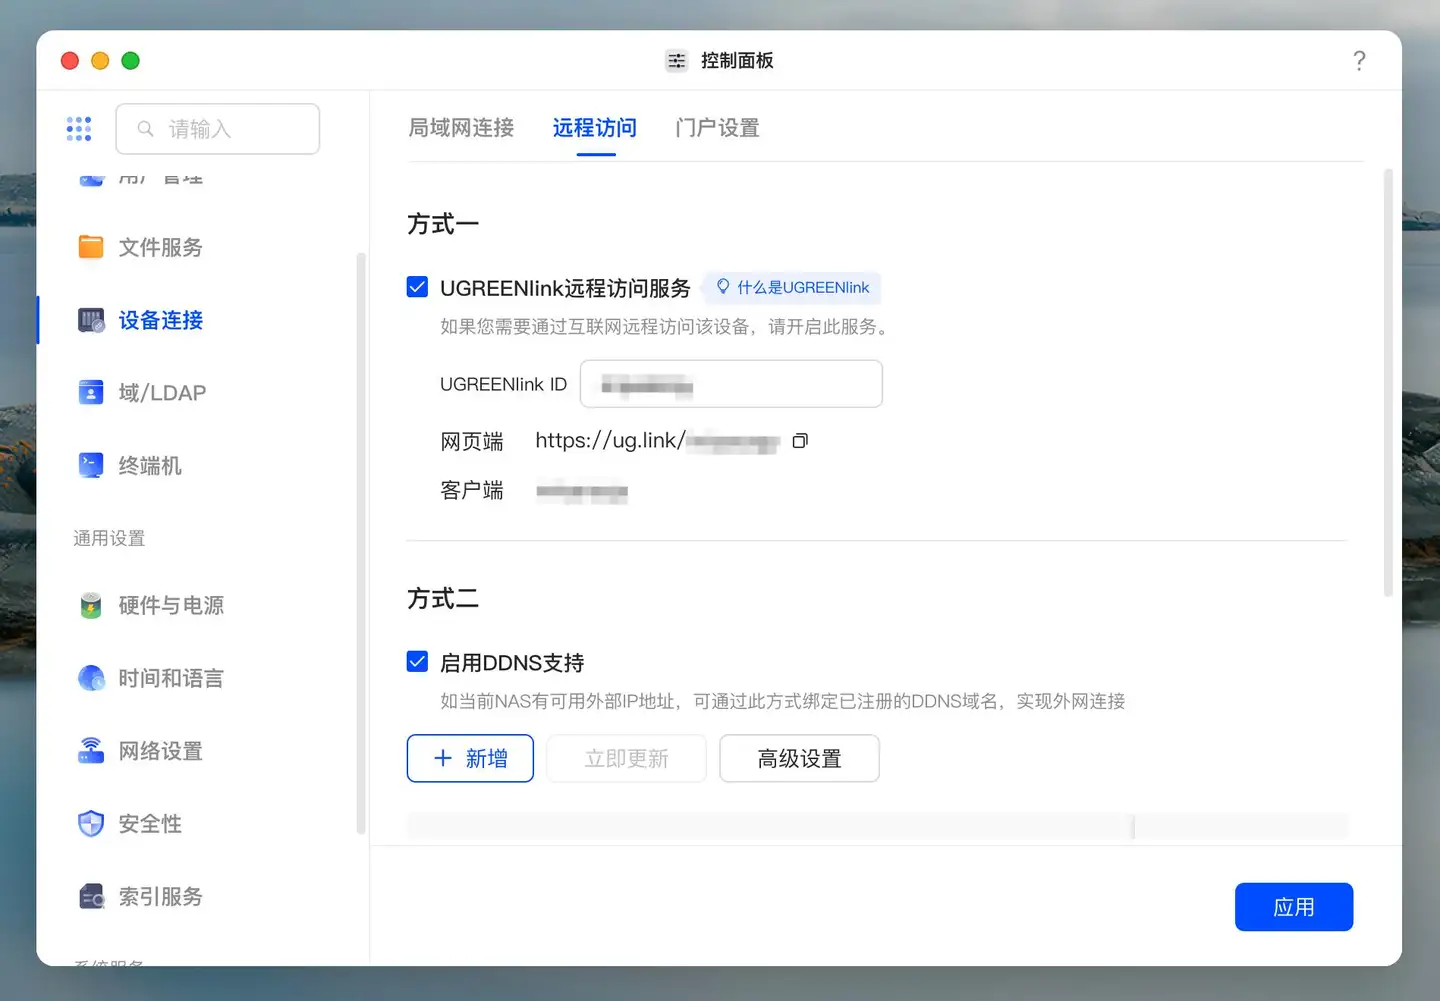
Task: Click the 新增 add button
Action: pyautogui.click(x=470, y=758)
